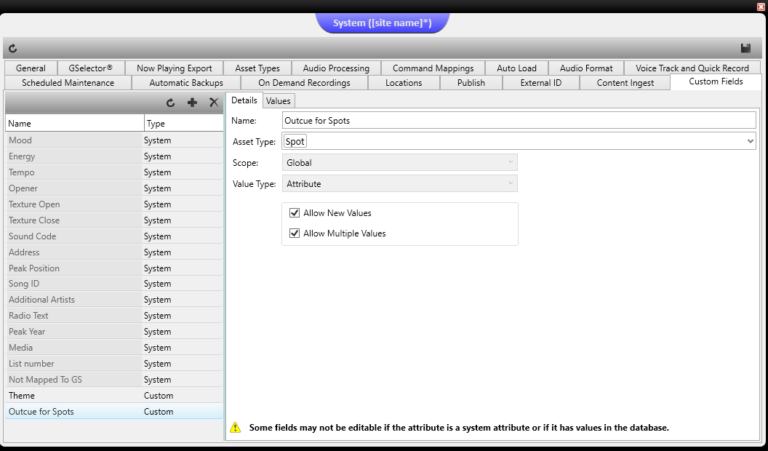Open the Value Type dropdown
The width and height of the screenshot is (768, 451).
tap(510, 184)
